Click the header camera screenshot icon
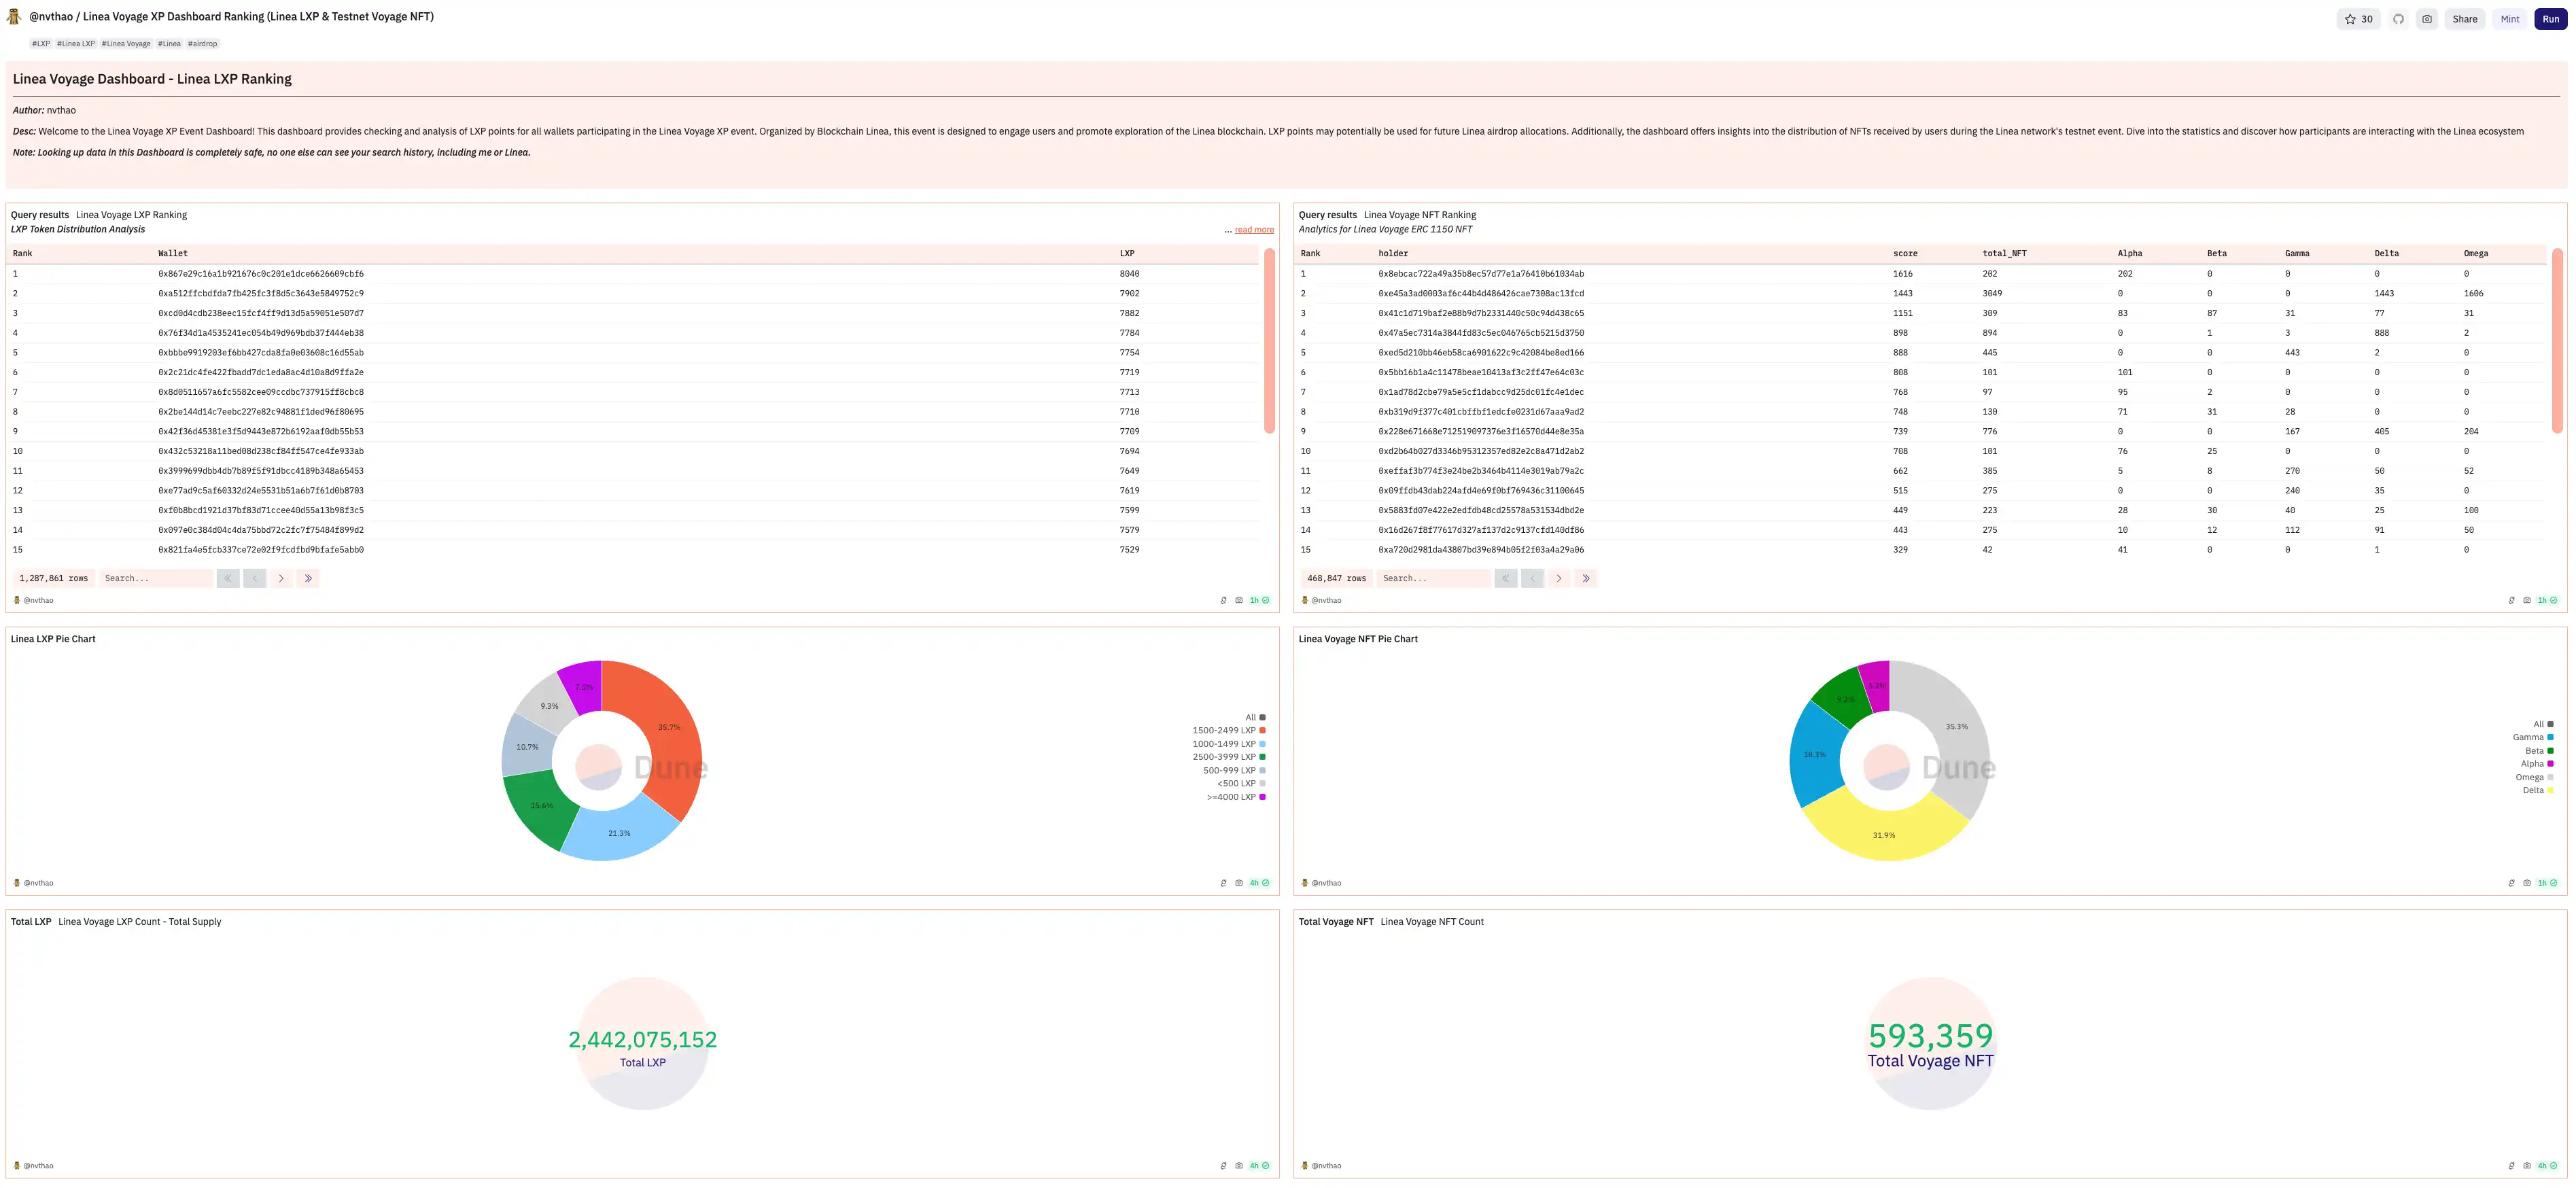 pyautogui.click(x=2427, y=19)
